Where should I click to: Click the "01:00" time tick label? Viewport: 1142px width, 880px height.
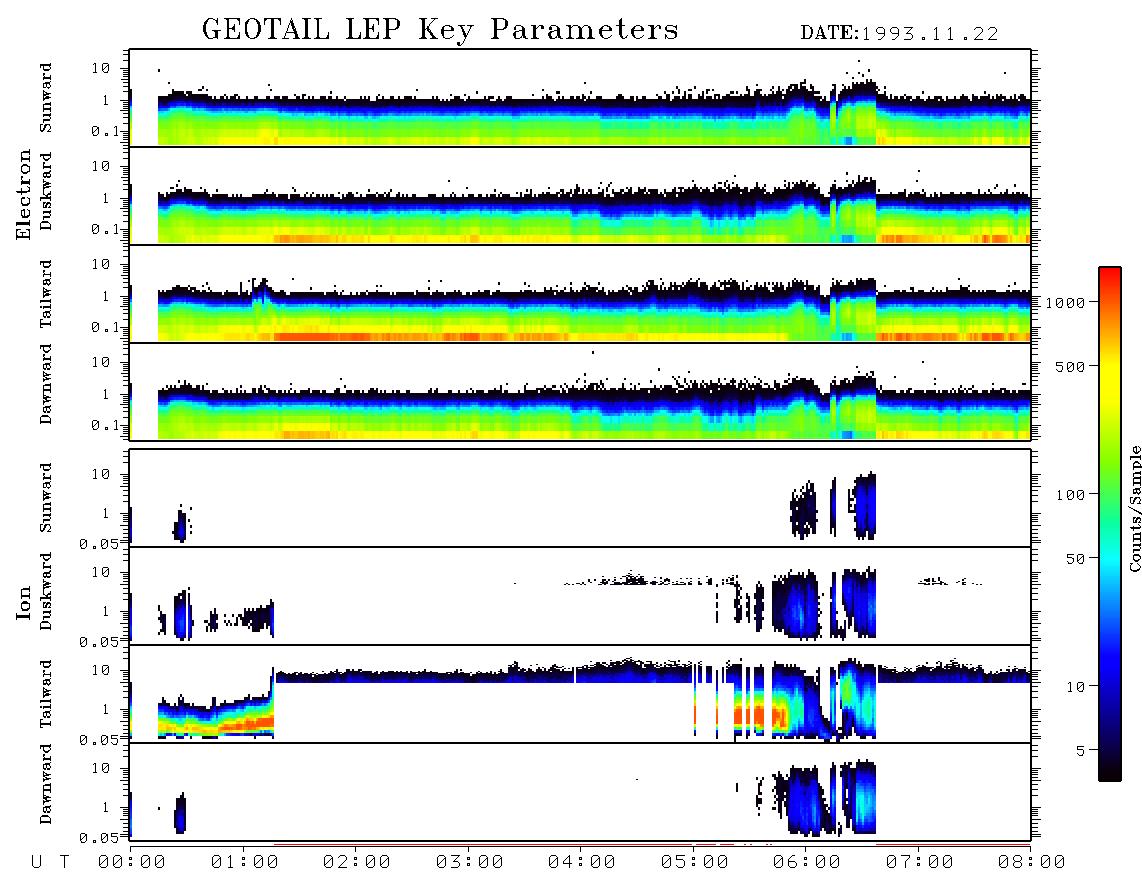pos(244,863)
